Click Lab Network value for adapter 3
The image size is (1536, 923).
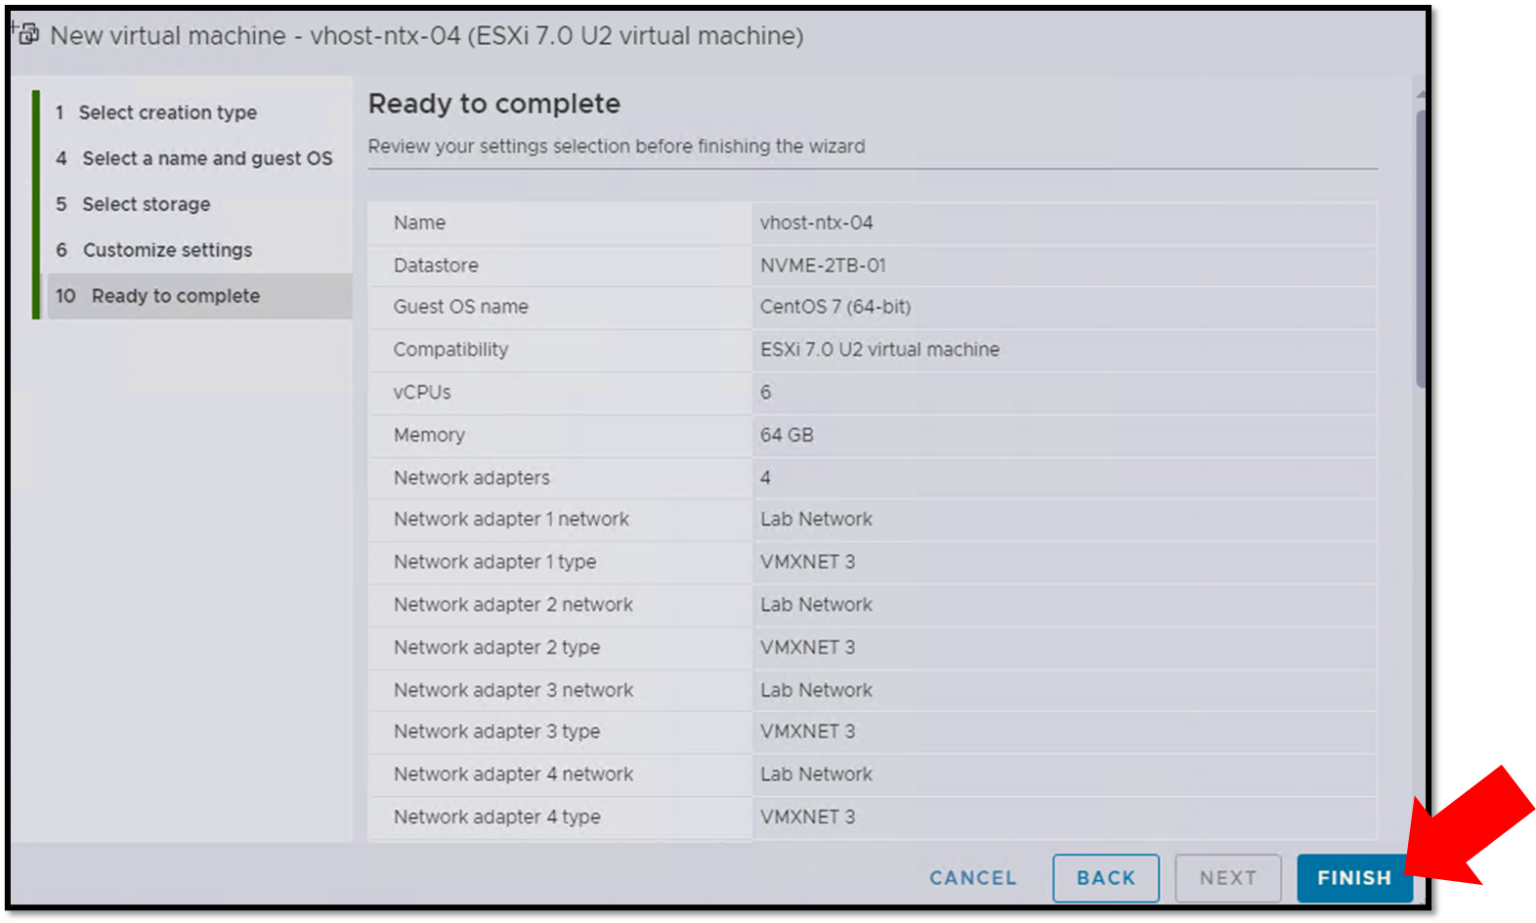[x=816, y=691]
